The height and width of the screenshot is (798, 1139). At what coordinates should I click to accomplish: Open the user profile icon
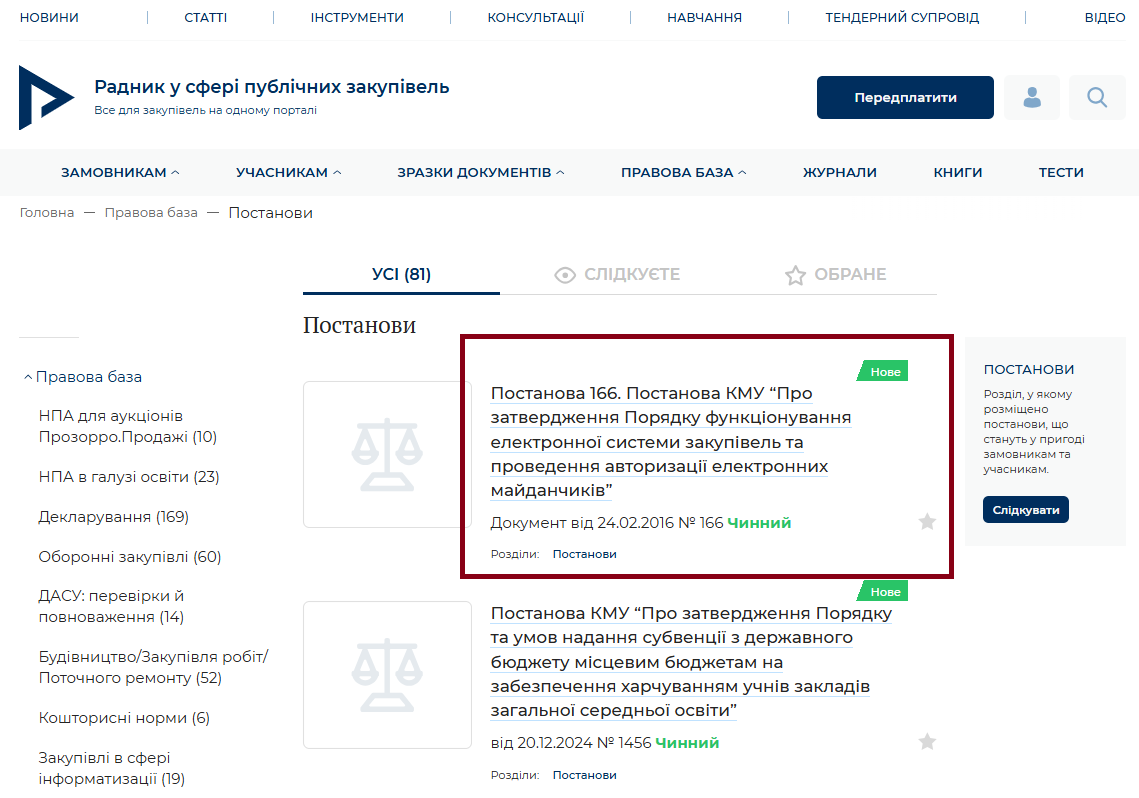coord(1031,98)
